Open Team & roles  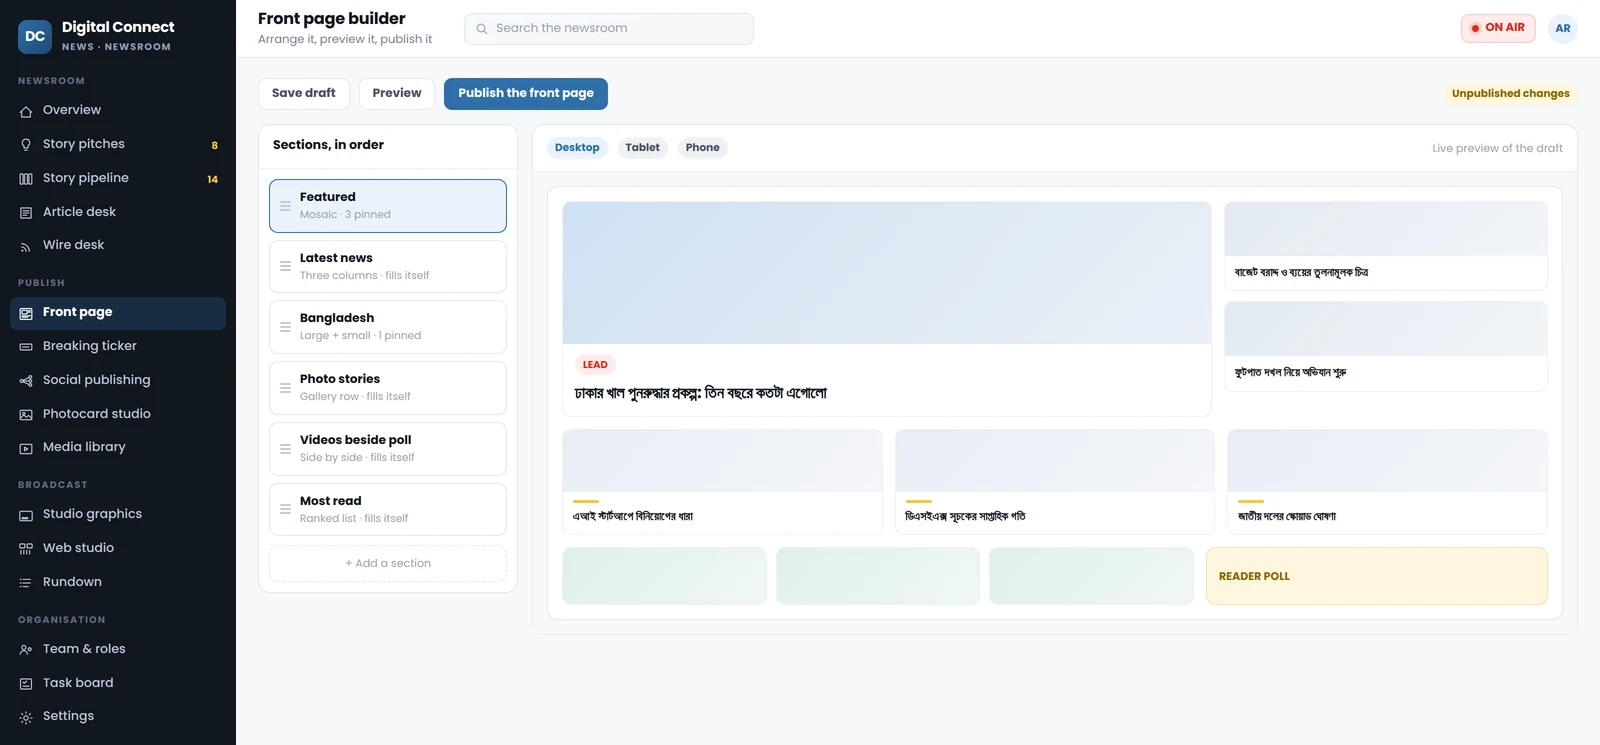tap(118, 649)
